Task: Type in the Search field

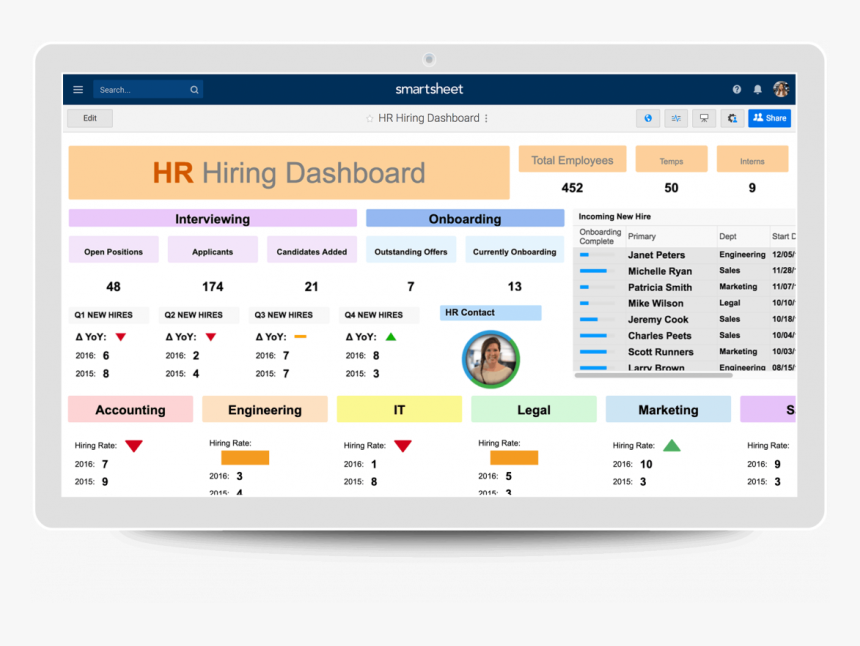Action: (140, 90)
